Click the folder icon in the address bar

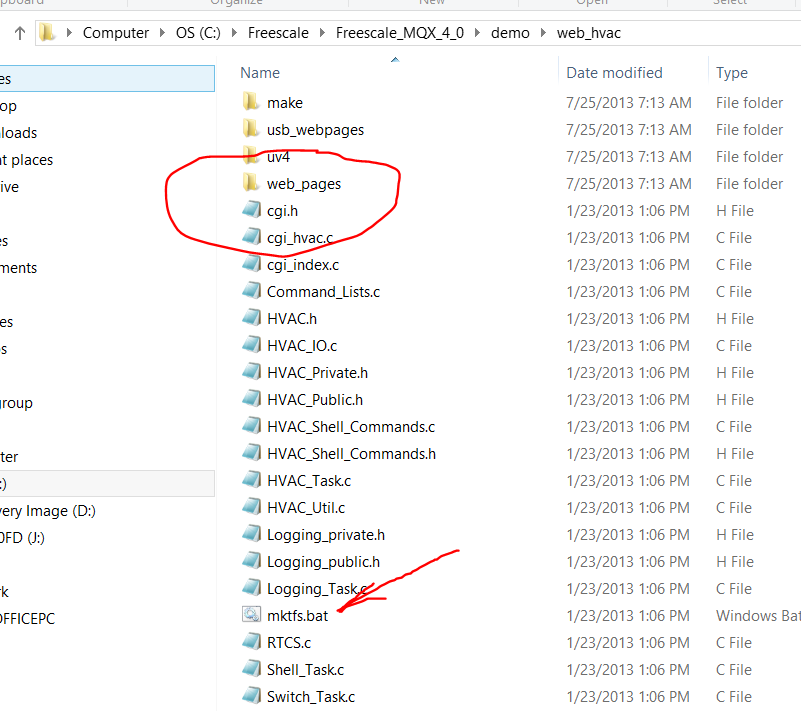pos(47,33)
